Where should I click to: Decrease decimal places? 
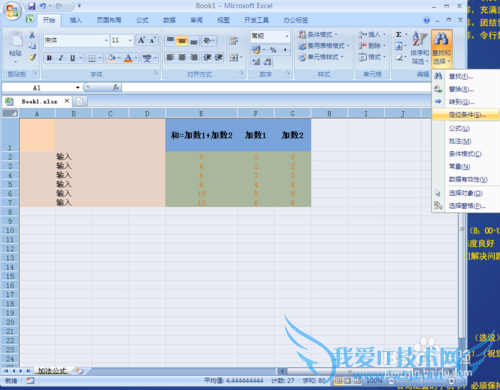268,62
